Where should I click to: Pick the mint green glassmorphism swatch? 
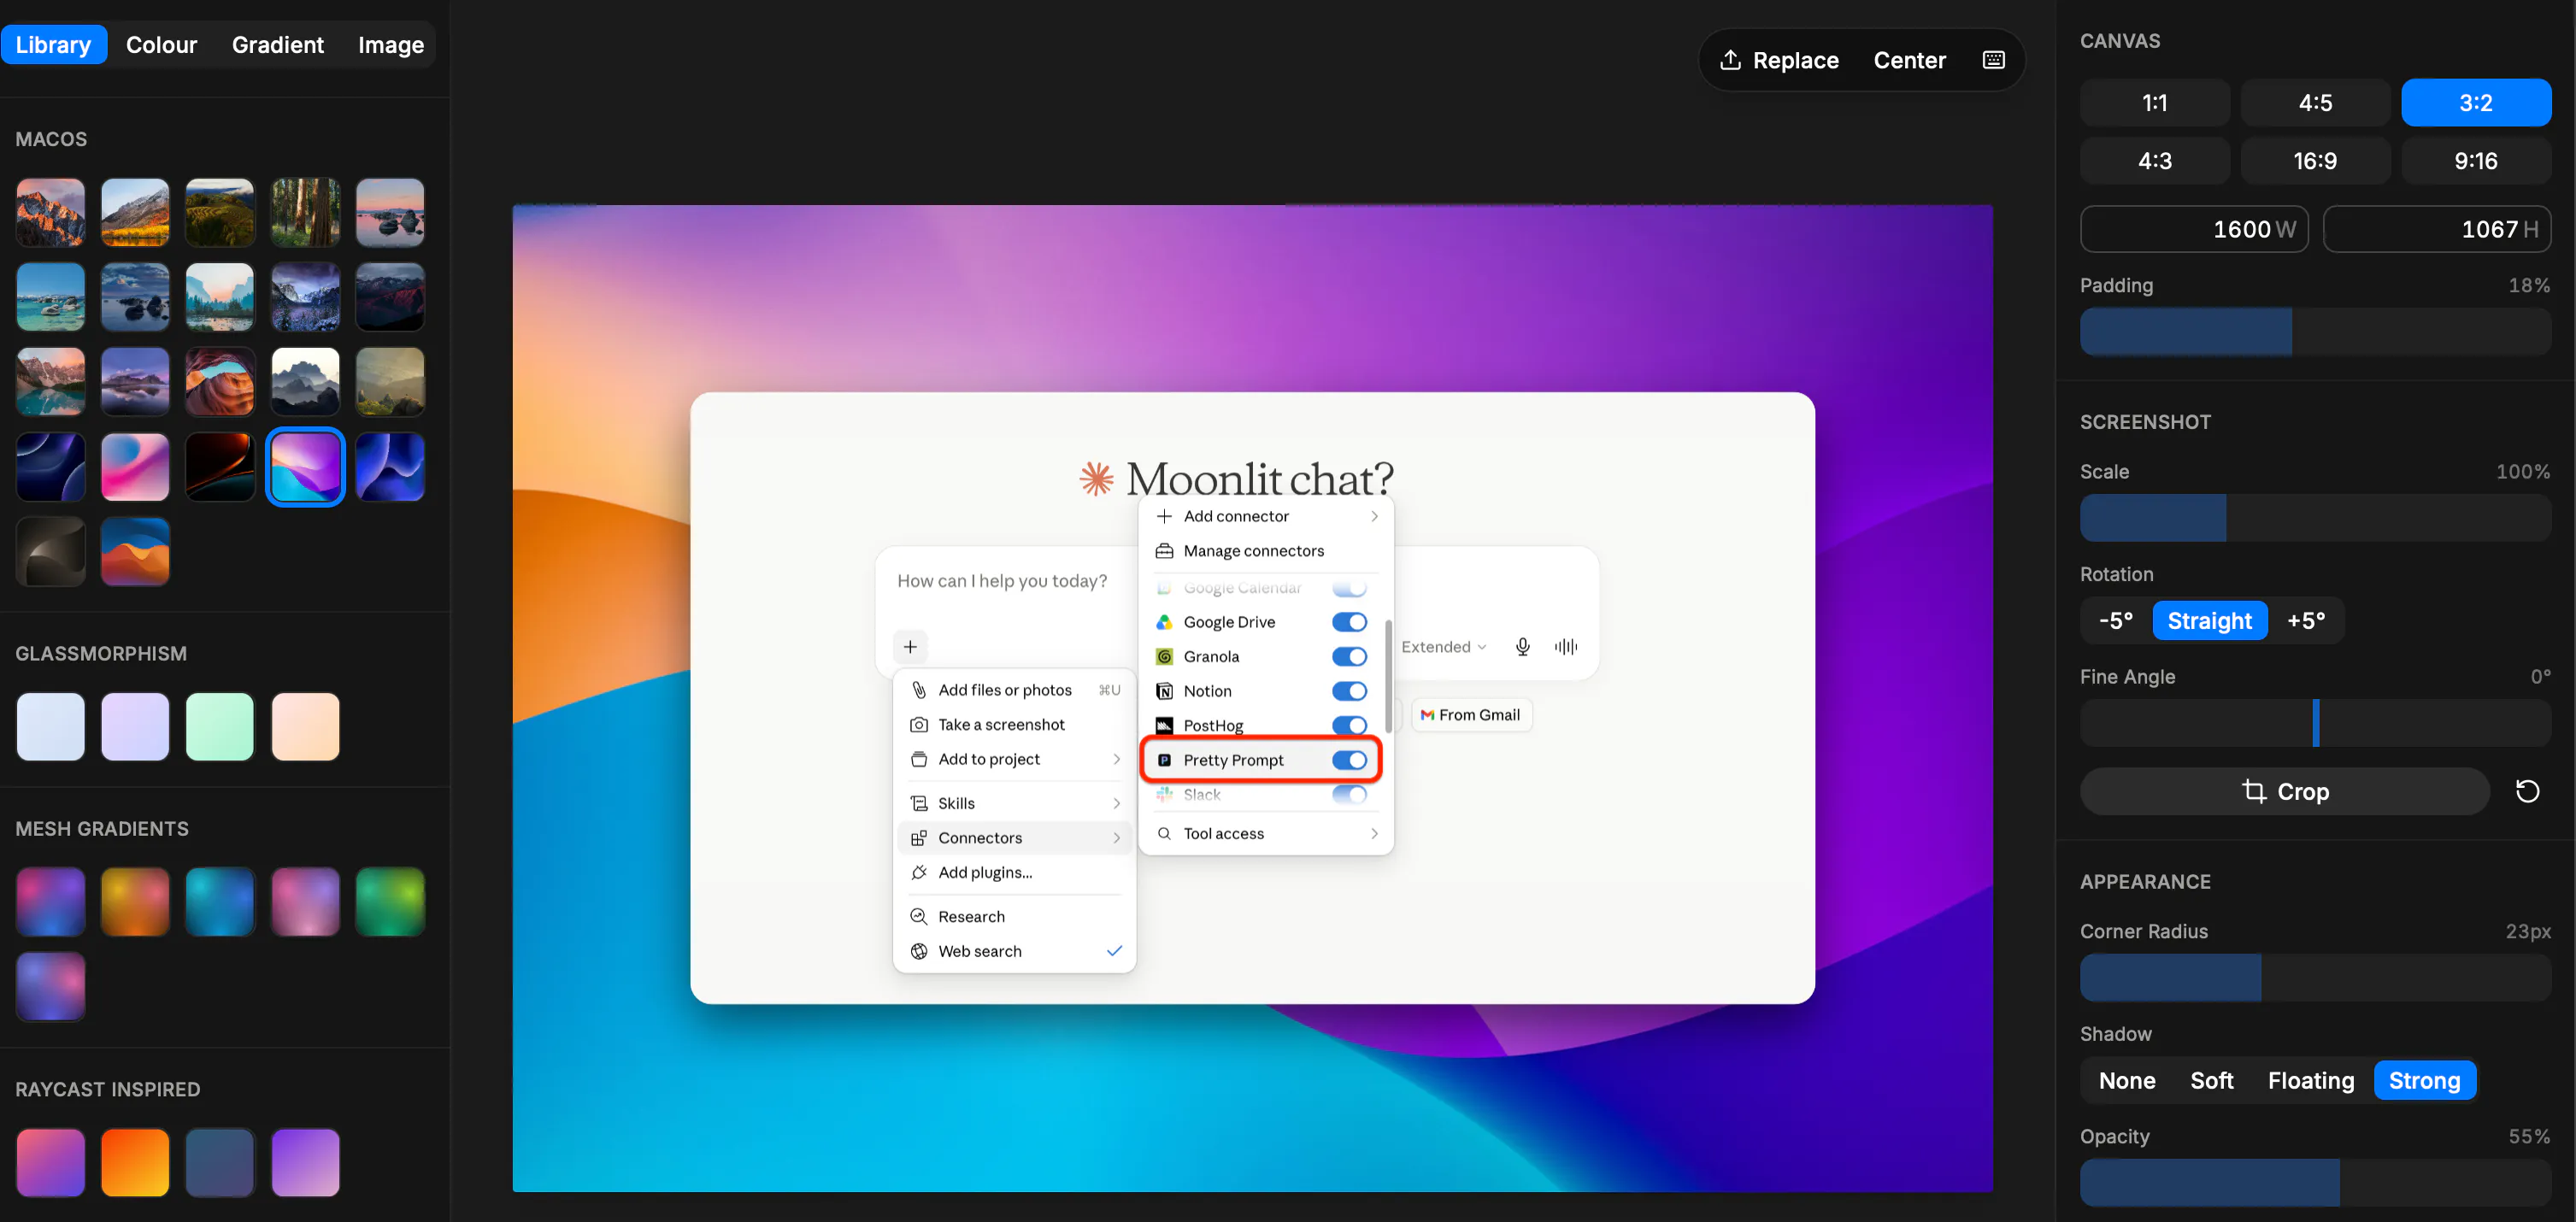[220, 726]
